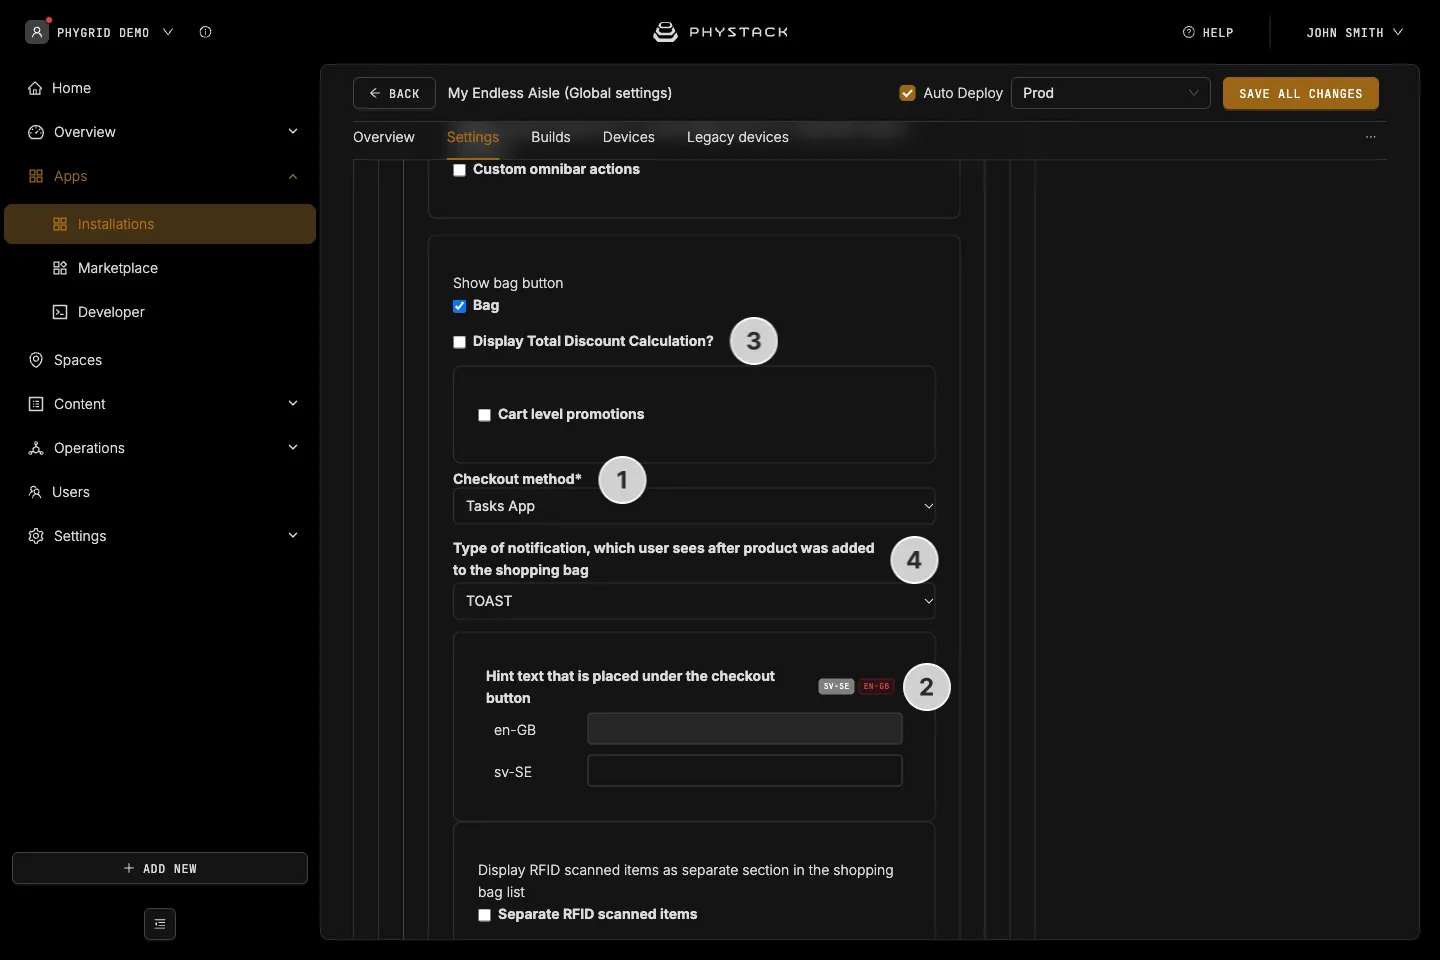Toggle the EN-GB language tag
Image resolution: width=1440 pixels, height=960 pixels.
(x=876, y=686)
